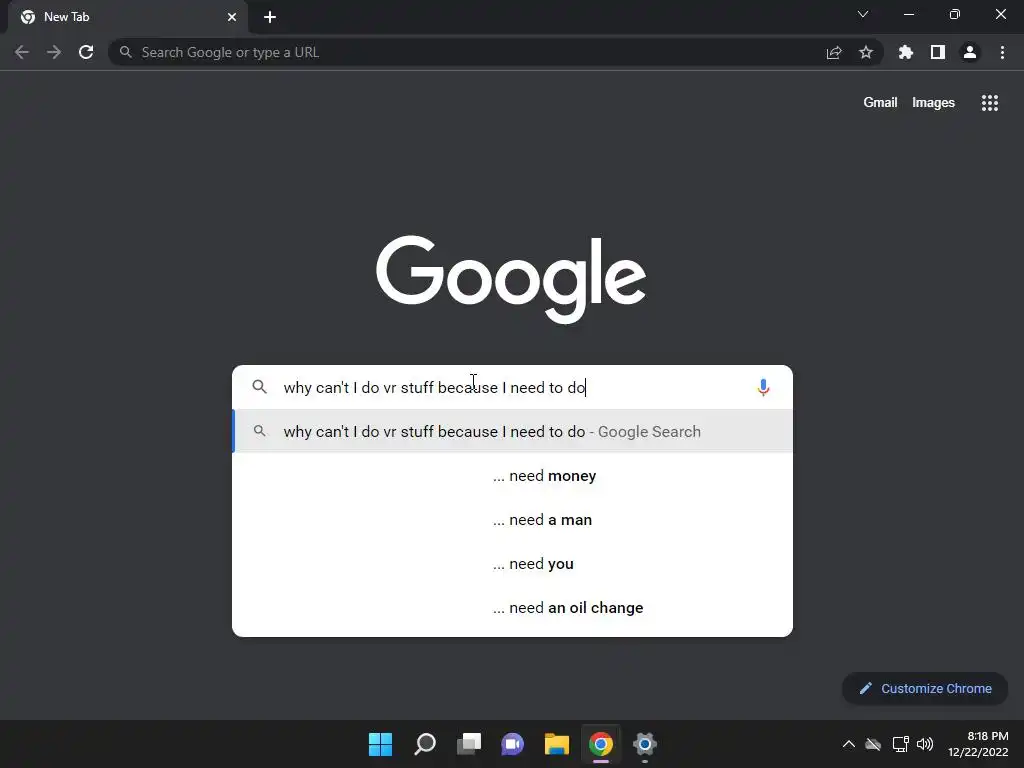Screen dimensions: 1024x768
Task: Click the Chrome icon on New Tab tab
Action: (x=28, y=17)
